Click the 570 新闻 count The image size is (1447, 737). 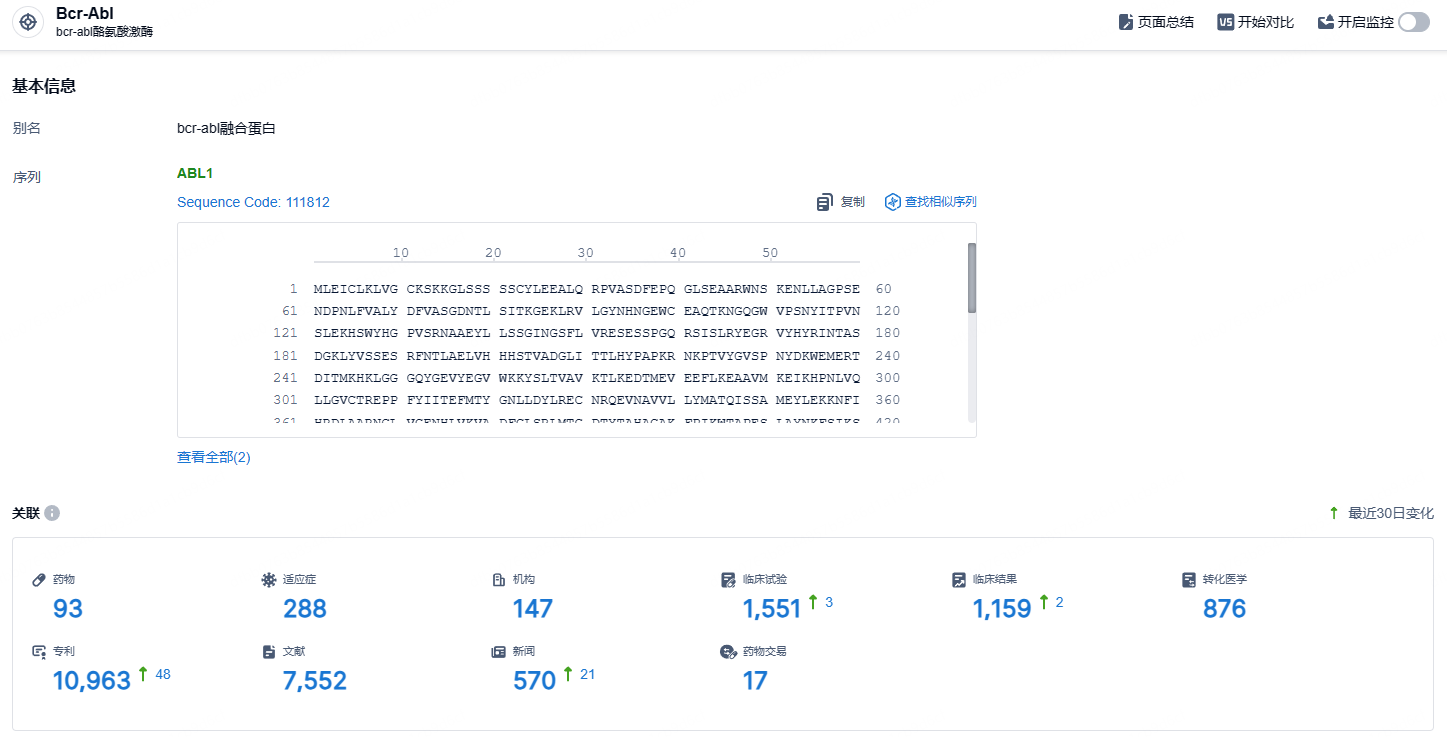coord(534,681)
